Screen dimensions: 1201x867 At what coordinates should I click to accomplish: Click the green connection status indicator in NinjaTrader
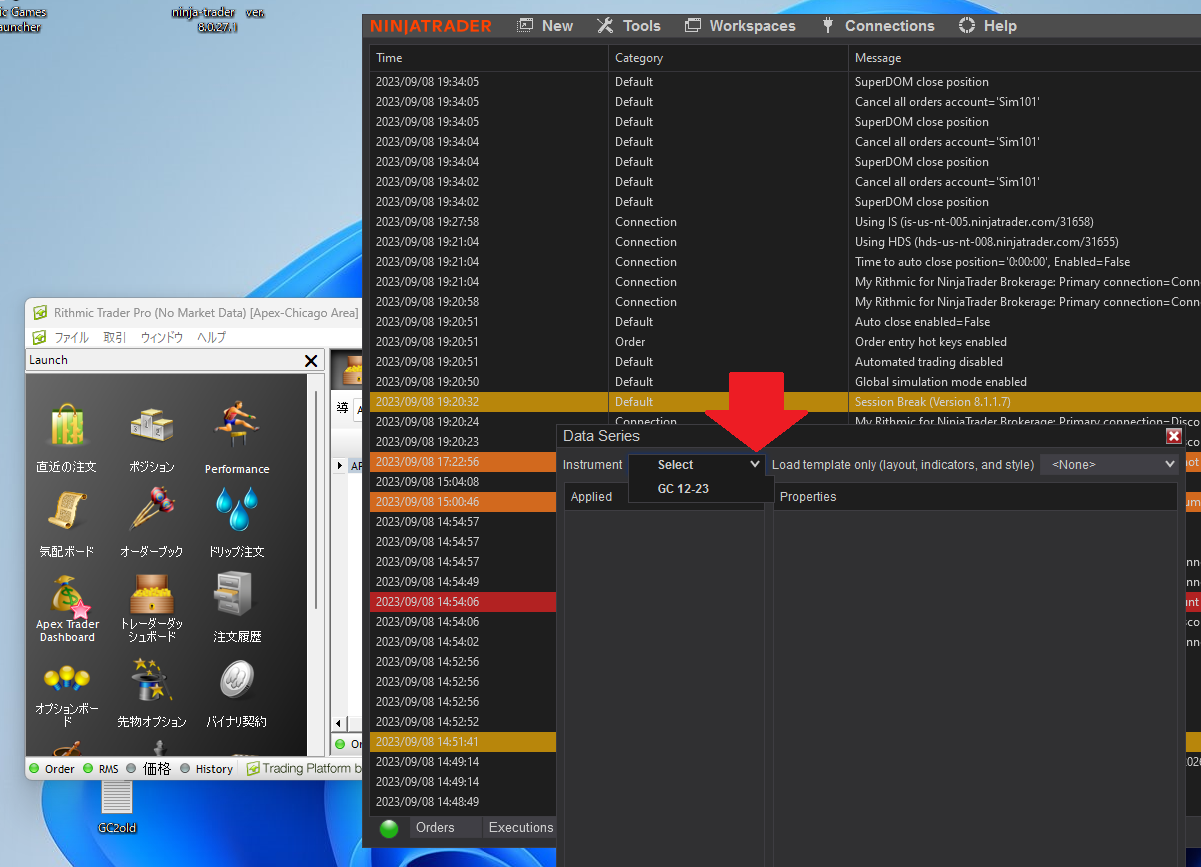click(x=389, y=828)
